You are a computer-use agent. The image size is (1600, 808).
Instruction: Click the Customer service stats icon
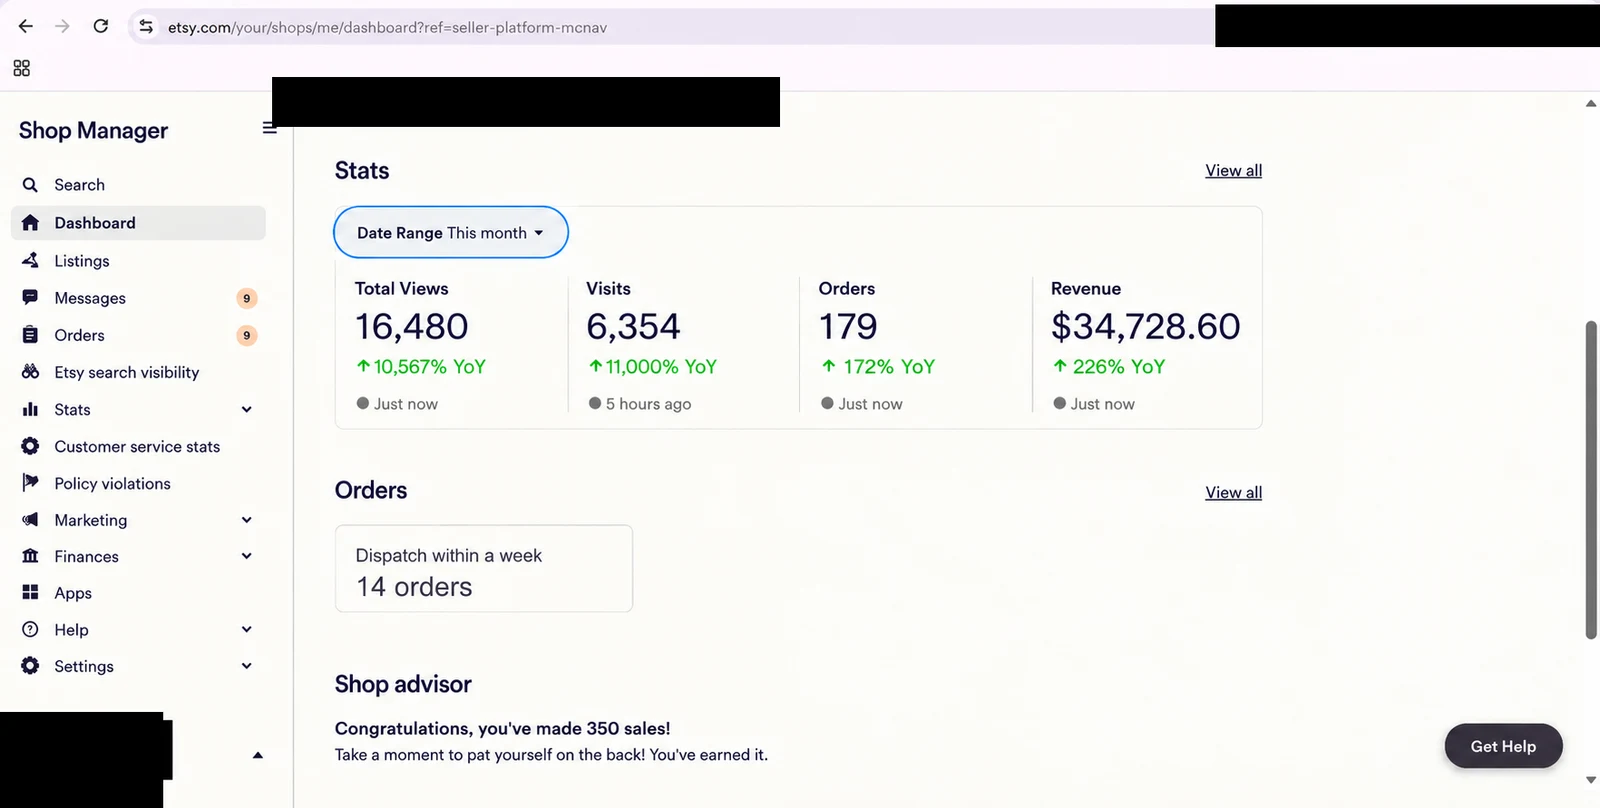[30, 446]
